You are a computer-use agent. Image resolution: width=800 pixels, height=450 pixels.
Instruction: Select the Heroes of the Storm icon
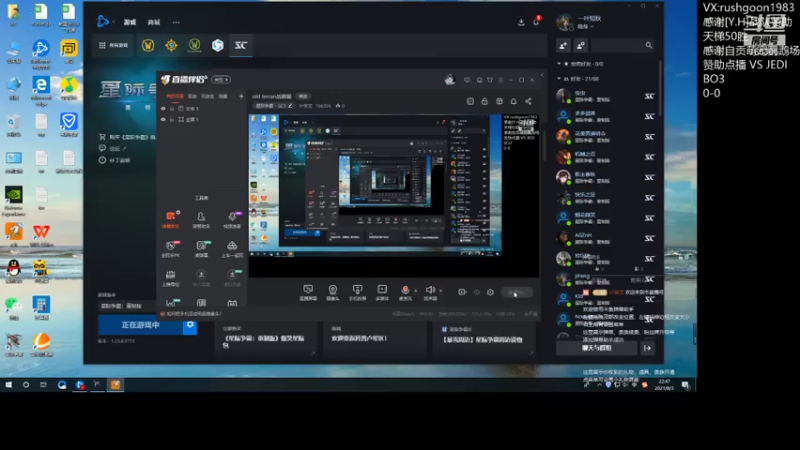click(218, 45)
